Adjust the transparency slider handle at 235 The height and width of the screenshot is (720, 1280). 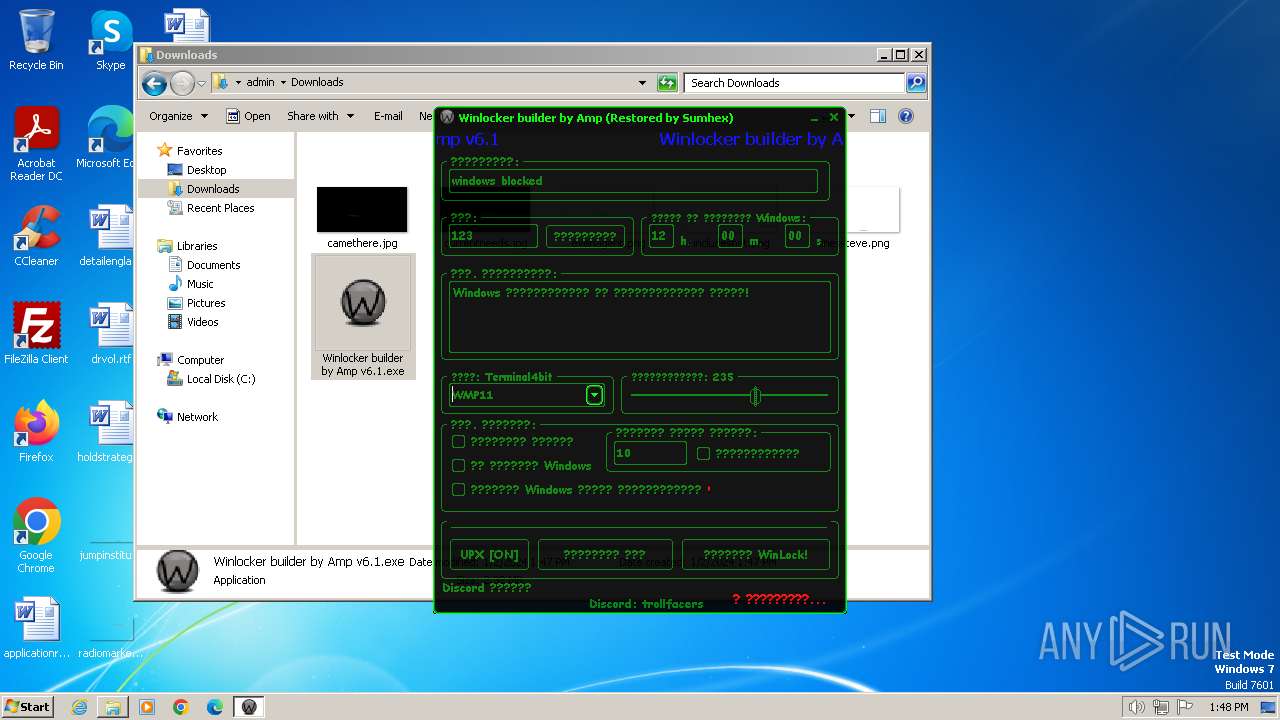pos(756,396)
